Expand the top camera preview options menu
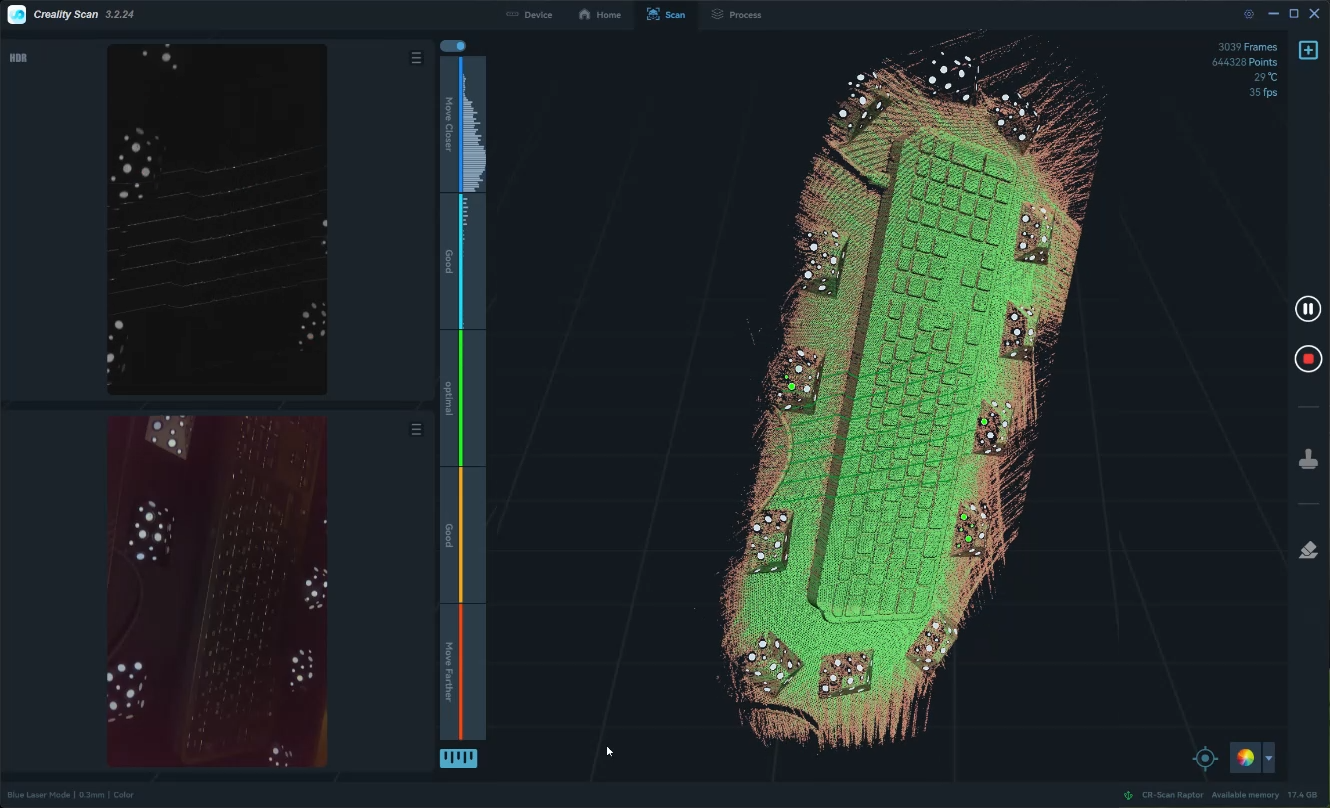The width and height of the screenshot is (1330, 808). coord(416,57)
